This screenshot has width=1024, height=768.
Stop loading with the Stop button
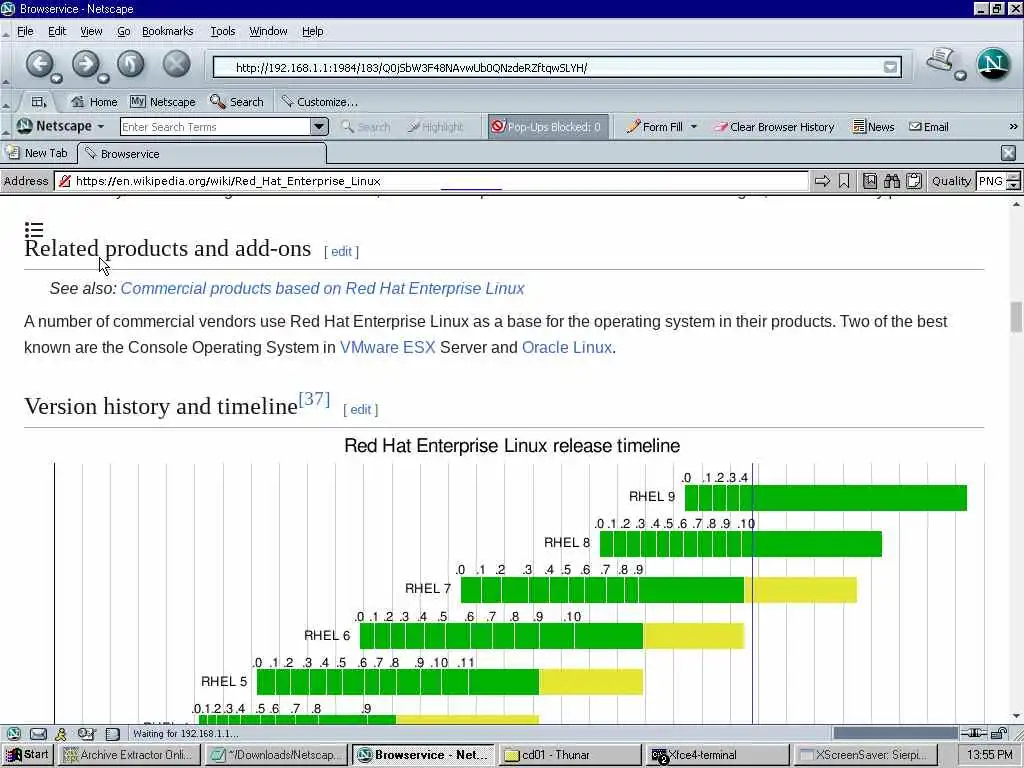point(176,64)
